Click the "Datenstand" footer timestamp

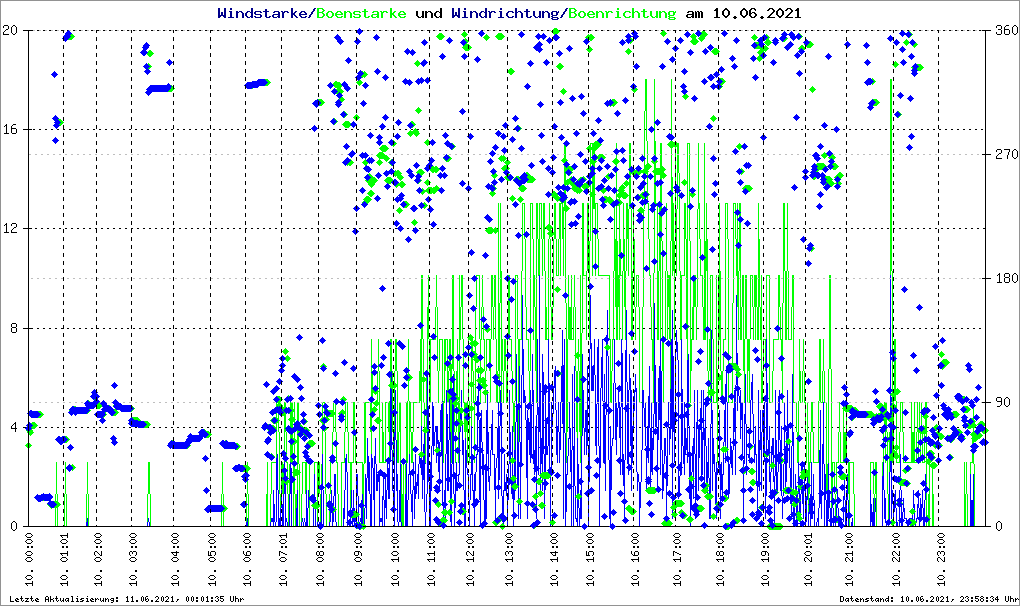pos(928,599)
